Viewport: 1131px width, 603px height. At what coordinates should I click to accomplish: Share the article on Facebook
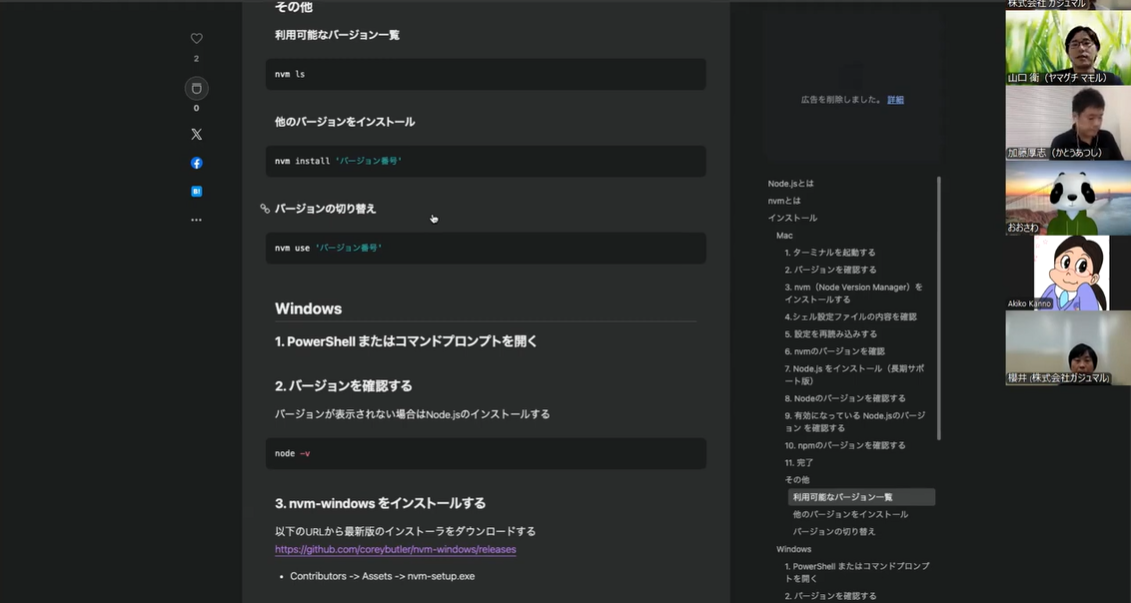point(196,163)
